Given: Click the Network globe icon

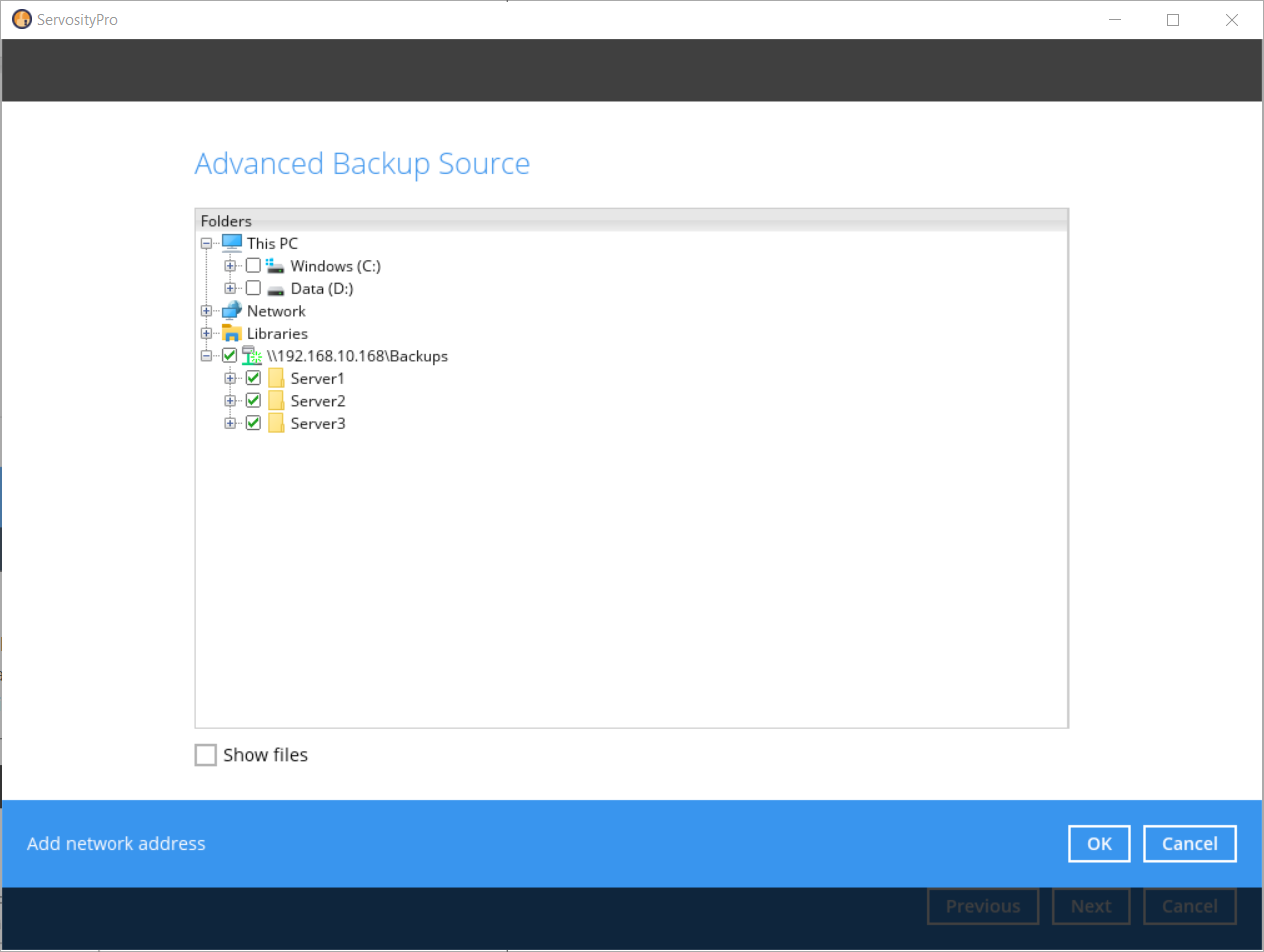Looking at the screenshot, I should (x=232, y=310).
